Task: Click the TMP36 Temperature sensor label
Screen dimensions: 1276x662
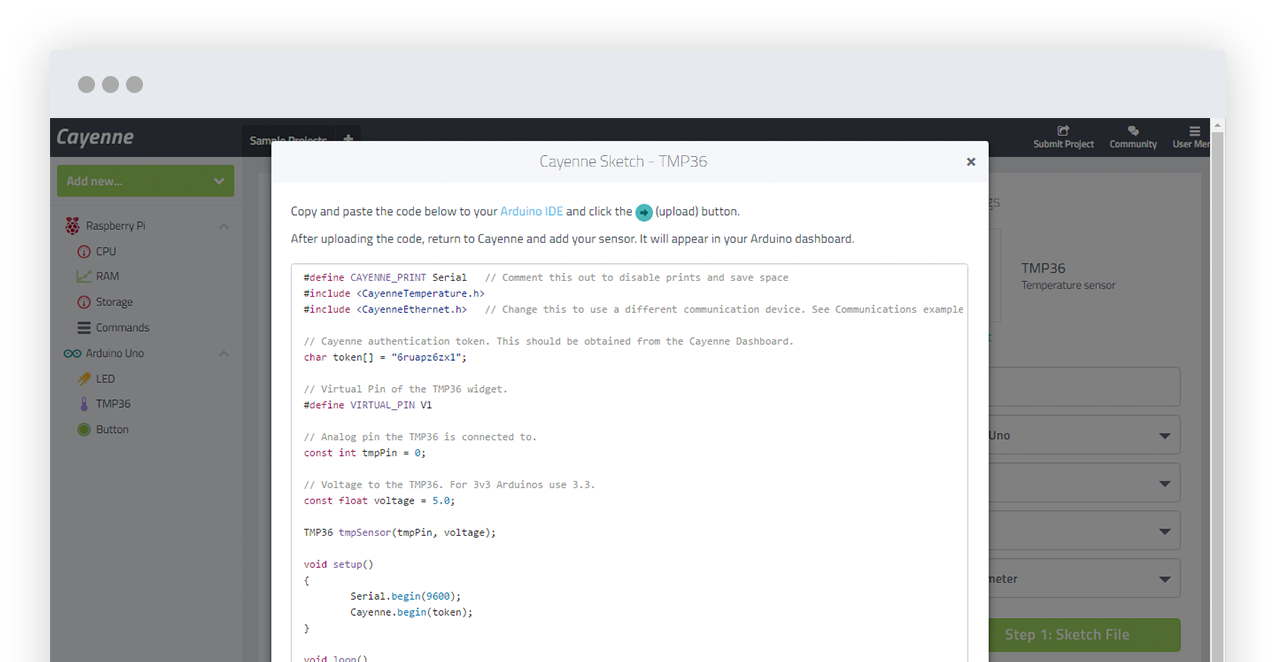Action: [x=1068, y=276]
